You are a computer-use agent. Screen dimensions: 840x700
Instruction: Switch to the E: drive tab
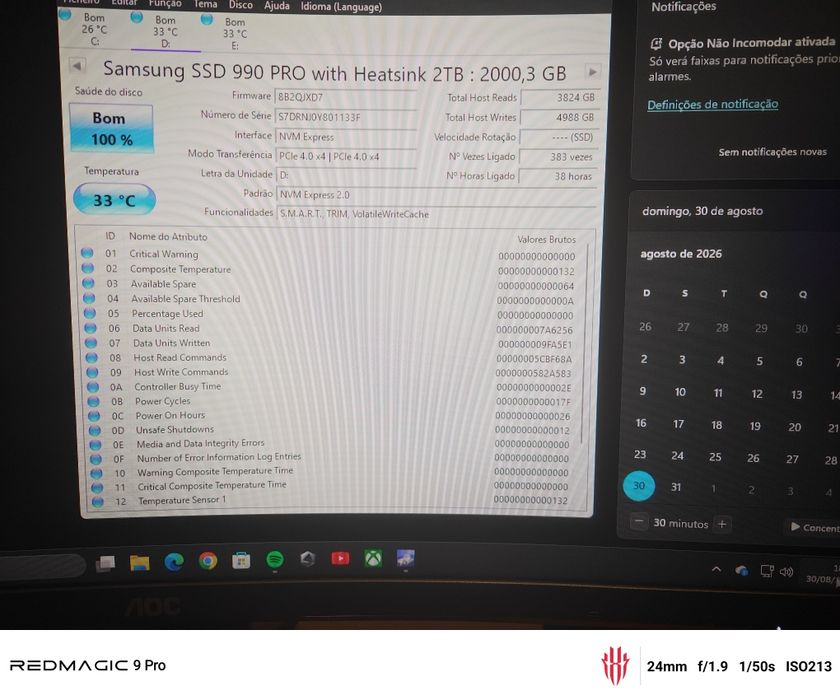tap(235, 34)
